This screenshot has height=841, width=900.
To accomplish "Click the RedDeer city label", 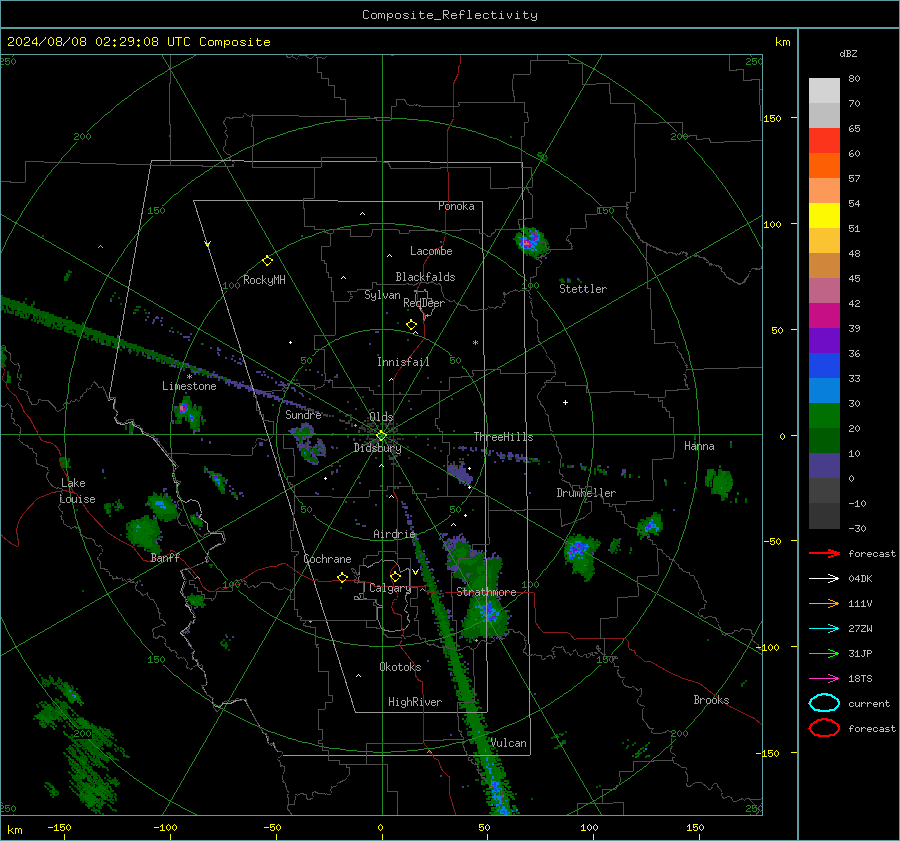I will tap(424, 303).
